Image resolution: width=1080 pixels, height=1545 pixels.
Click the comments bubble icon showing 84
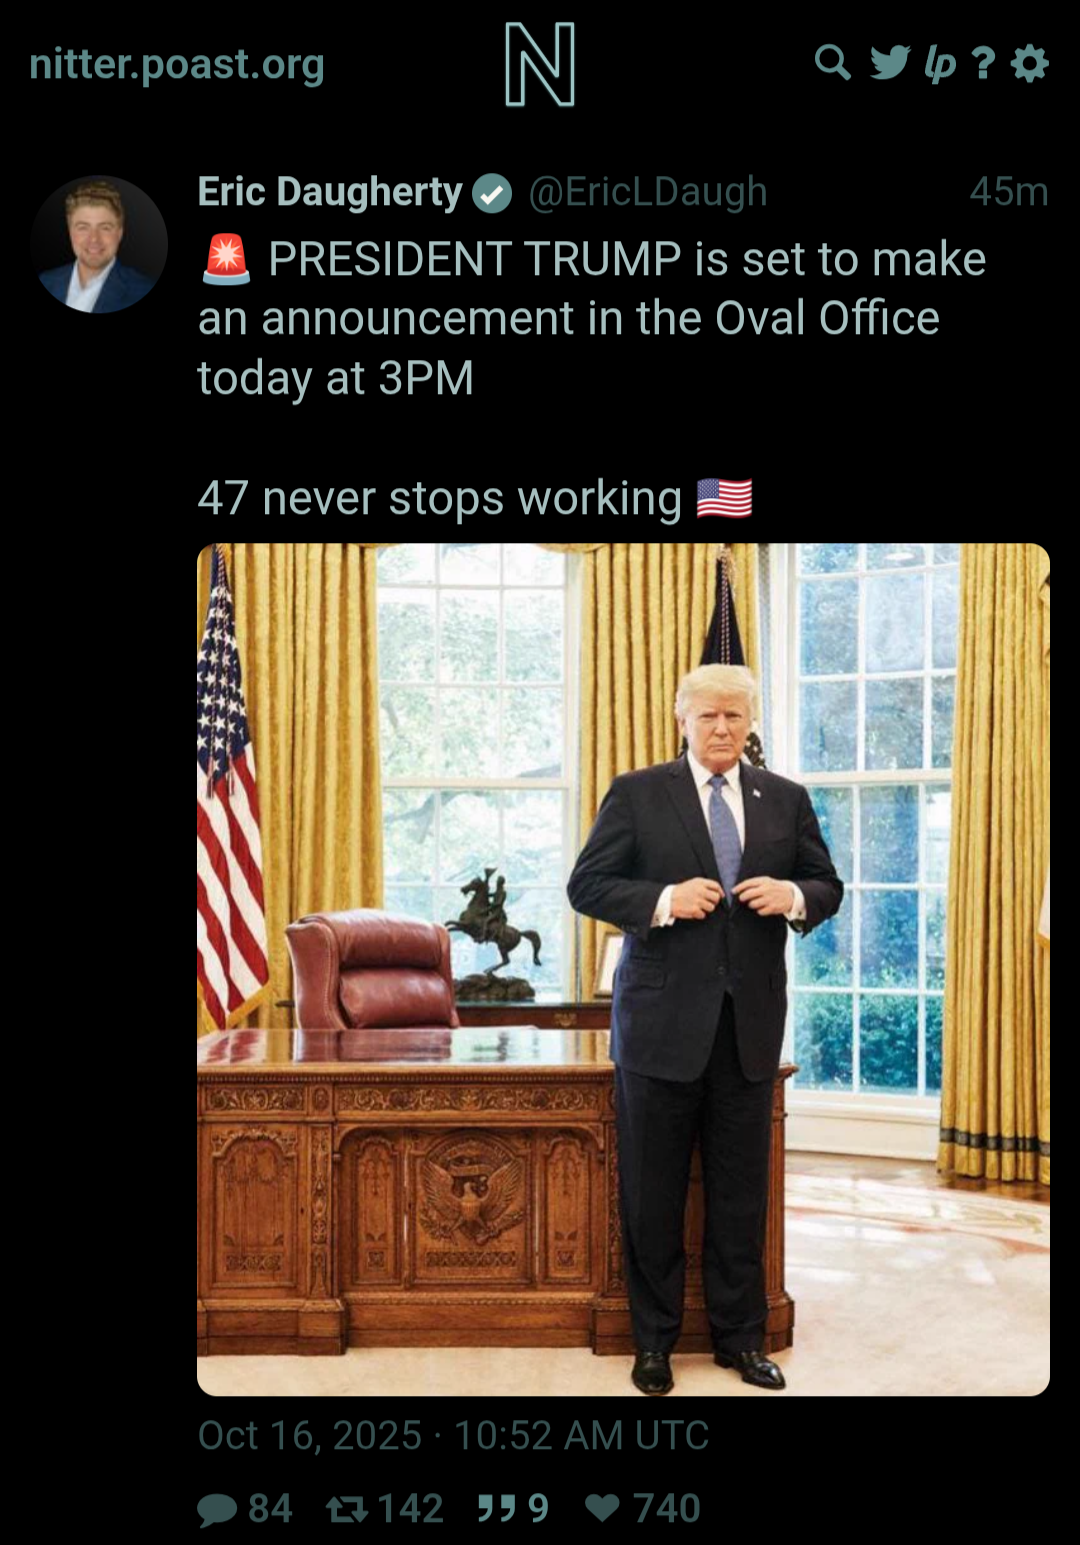point(217,1509)
